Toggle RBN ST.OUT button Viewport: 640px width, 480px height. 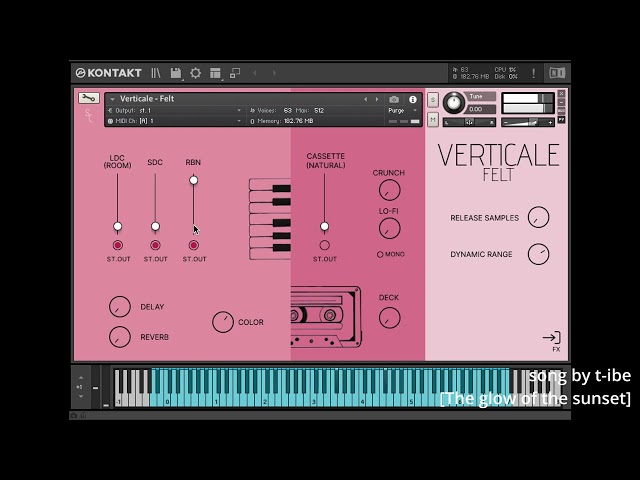(194, 245)
